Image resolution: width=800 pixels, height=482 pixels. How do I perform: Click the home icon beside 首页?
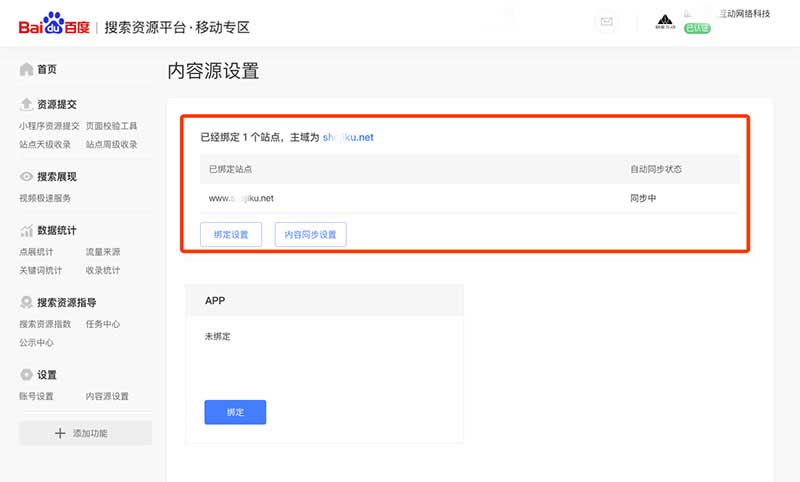(x=26, y=68)
